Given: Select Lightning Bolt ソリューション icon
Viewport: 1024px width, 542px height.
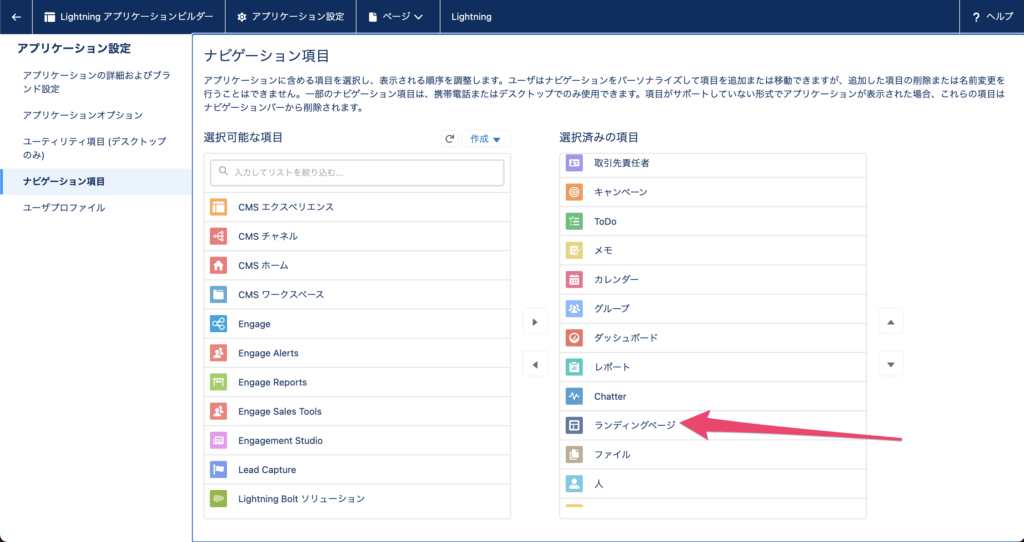Looking at the screenshot, I should [x=218, y=499].
